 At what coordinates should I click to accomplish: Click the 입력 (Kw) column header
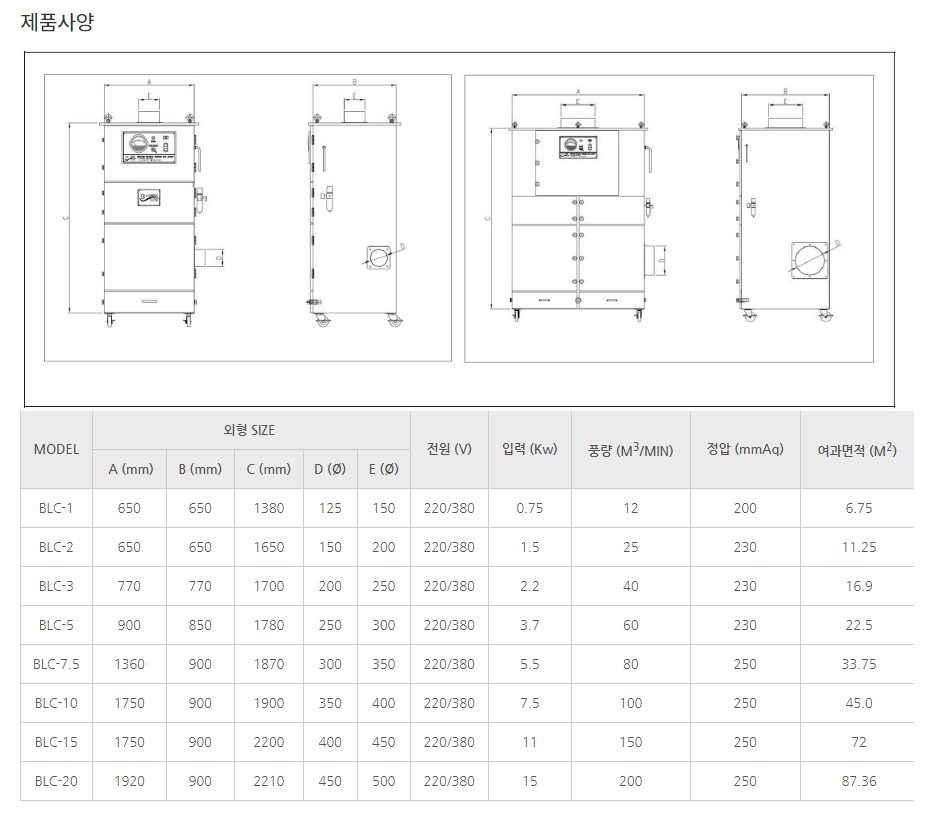[529, 450]
